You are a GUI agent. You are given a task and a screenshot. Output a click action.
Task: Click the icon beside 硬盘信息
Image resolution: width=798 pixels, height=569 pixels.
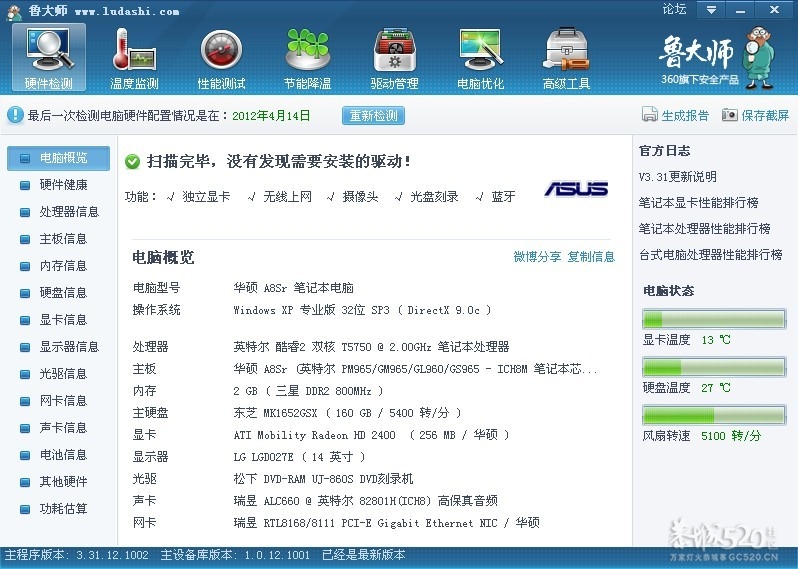[24, 293]
